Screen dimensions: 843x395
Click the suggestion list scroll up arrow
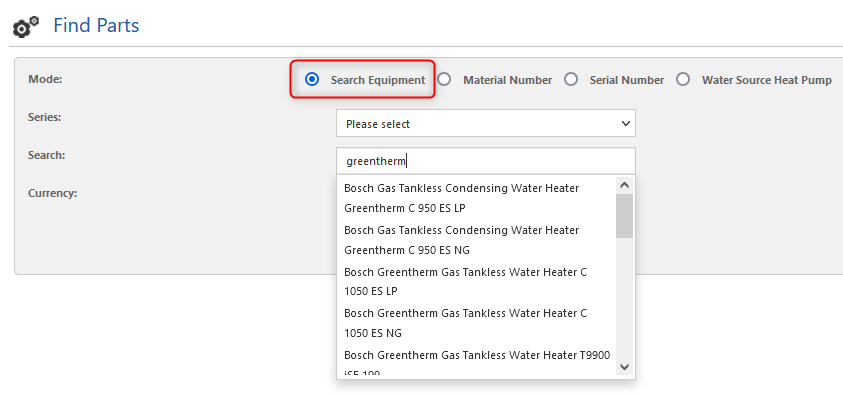[x=624, y=185]
